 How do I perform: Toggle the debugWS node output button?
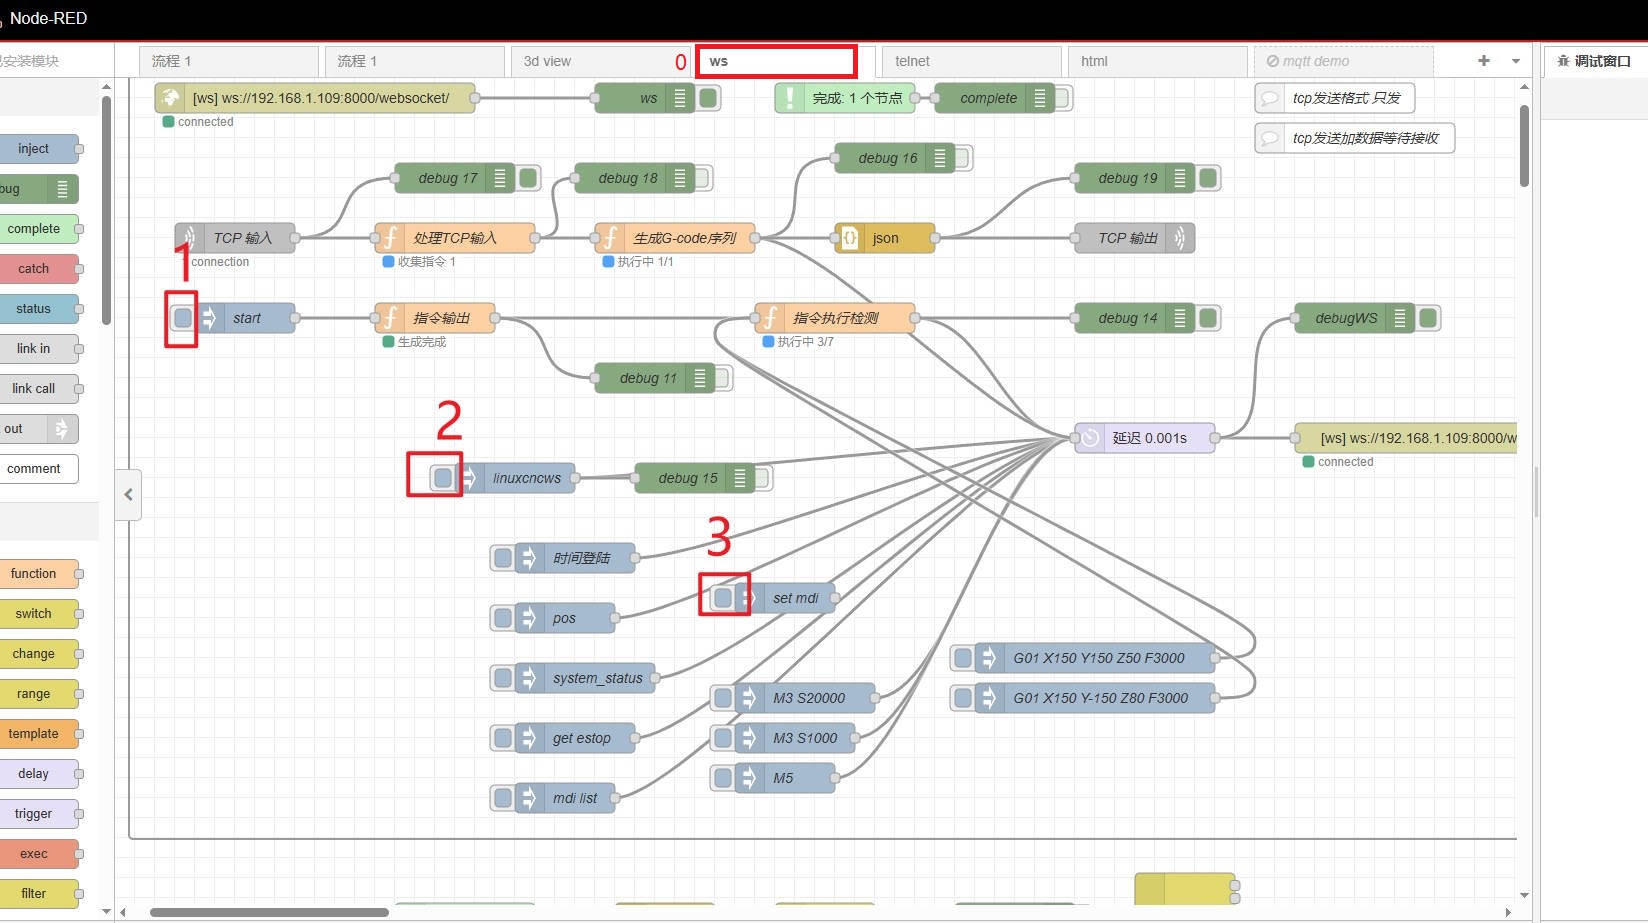(x=1428, y=318)
